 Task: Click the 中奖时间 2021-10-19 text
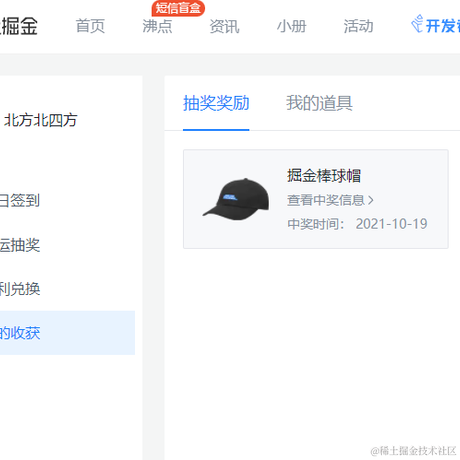coord(357,224)
